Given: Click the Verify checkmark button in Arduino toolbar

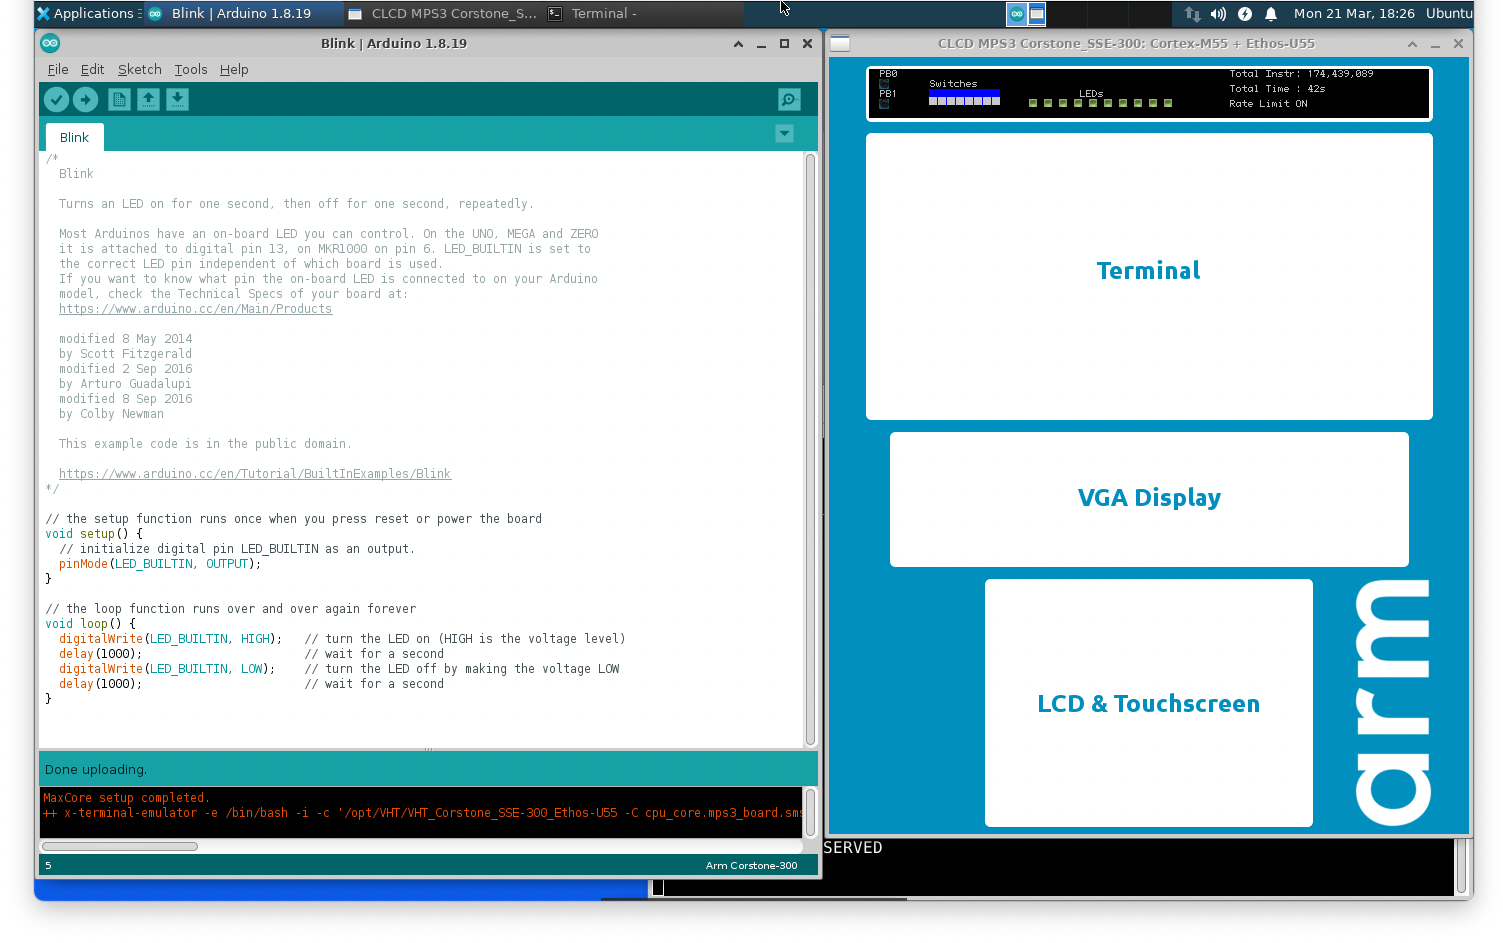Looking at the screenshot, I should [x=56, y=99].
